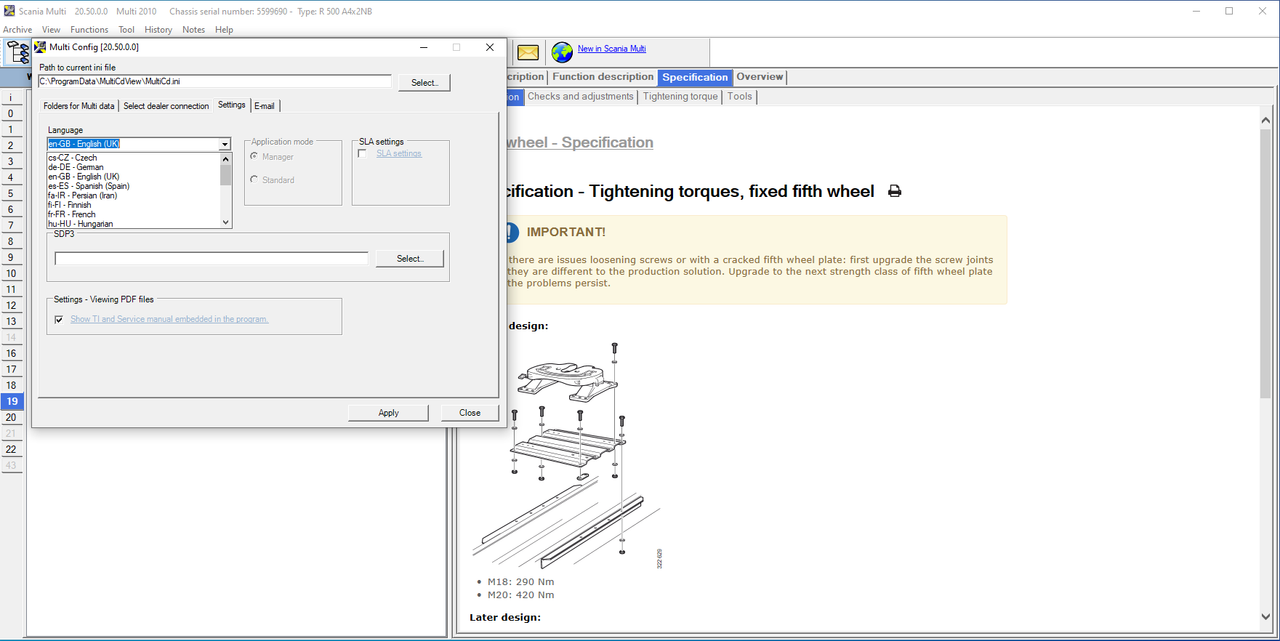Open the Checks and adjustments sub-tab

580,97
